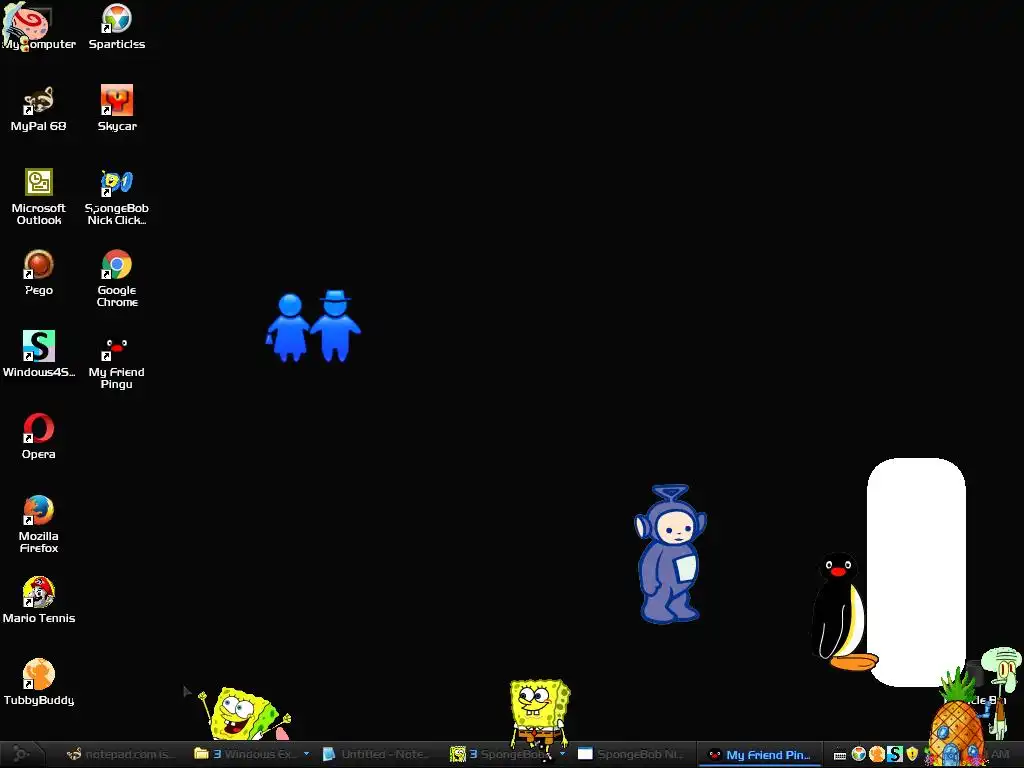Screen dimensions: 1024x768
Task: Select the Mozilla Firefox desktop shortcut
Action: [x=39, y=525]
